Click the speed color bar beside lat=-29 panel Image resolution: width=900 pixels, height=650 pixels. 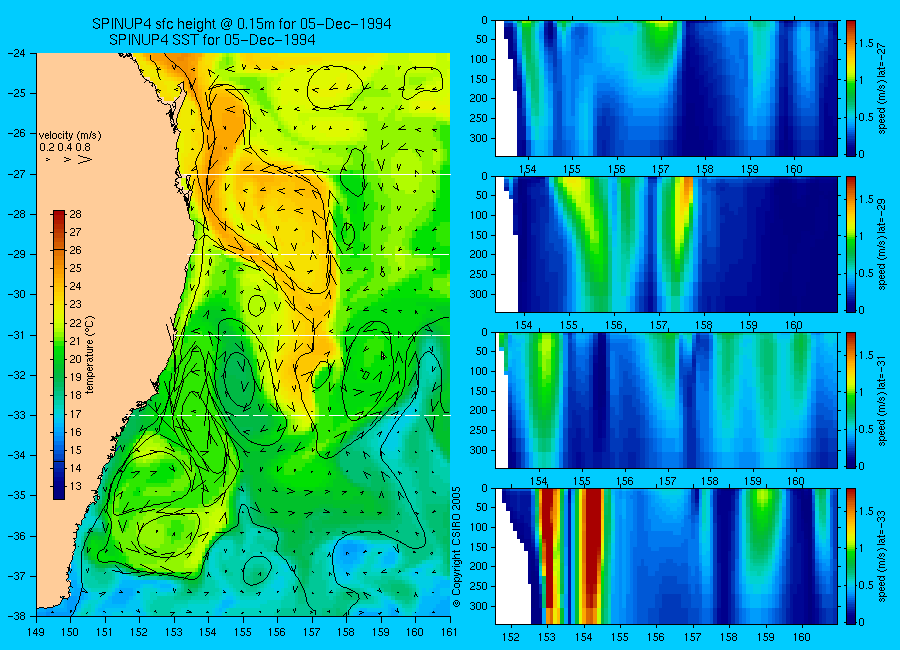point(851,244)
